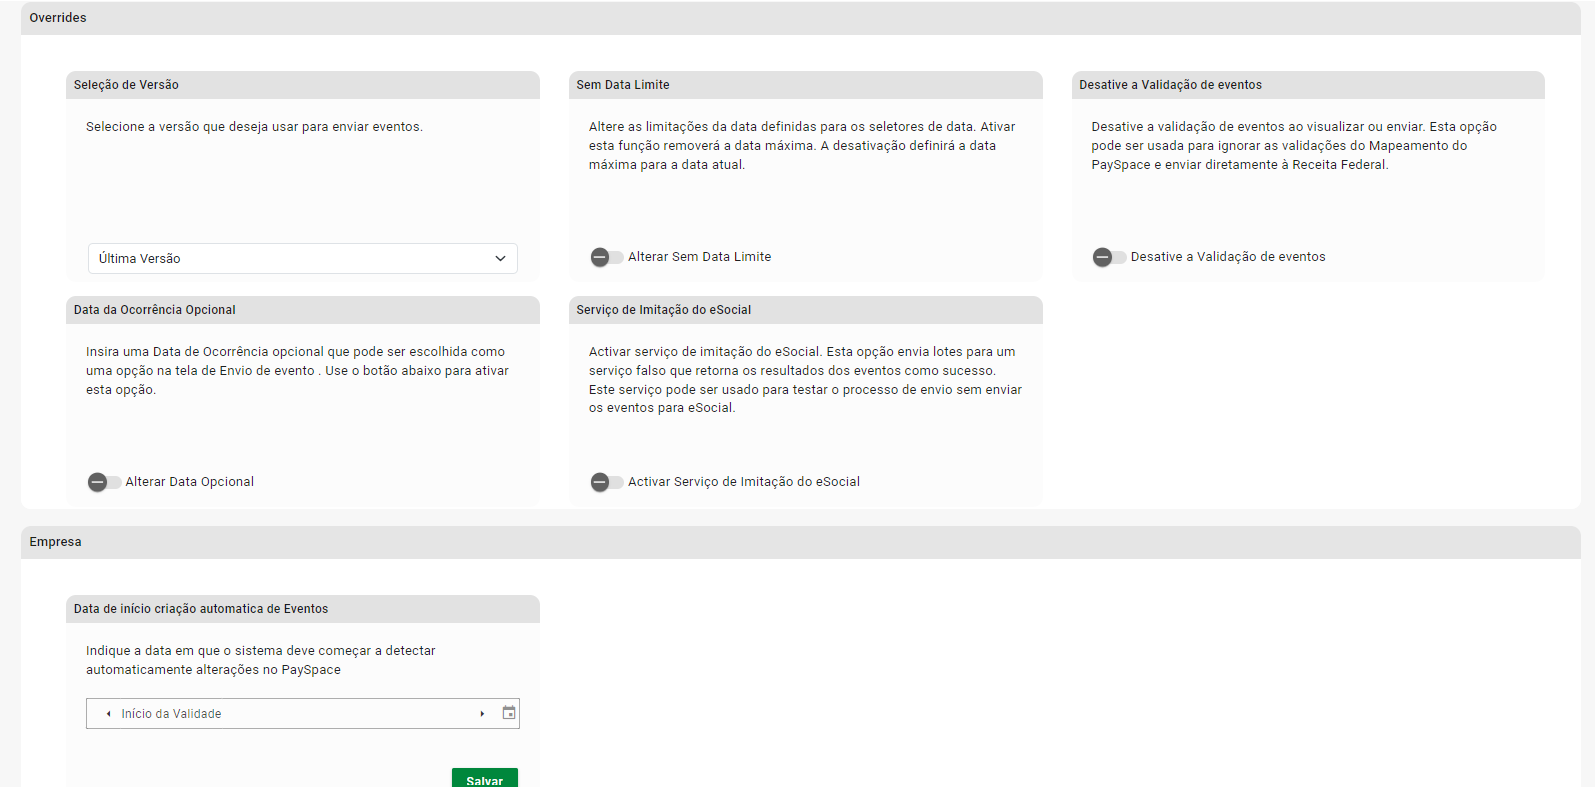Toggle the Alterar Sem Data Limite switch
The width and height of the screenshot is (1595, 787).
coord(606,257)
